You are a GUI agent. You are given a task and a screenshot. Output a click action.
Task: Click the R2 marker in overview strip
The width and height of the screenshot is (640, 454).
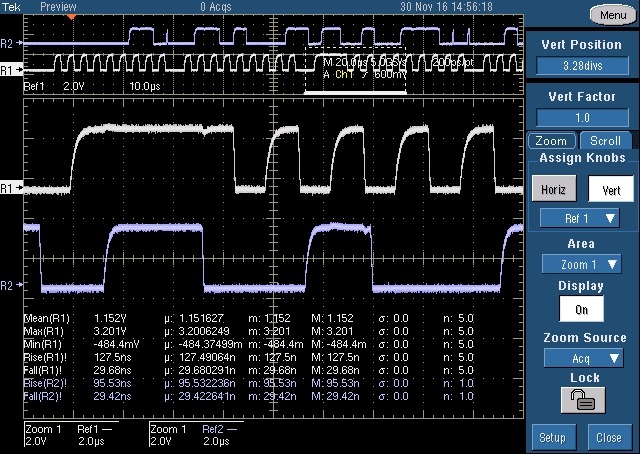pyautogui.click(x=8, y=44)
